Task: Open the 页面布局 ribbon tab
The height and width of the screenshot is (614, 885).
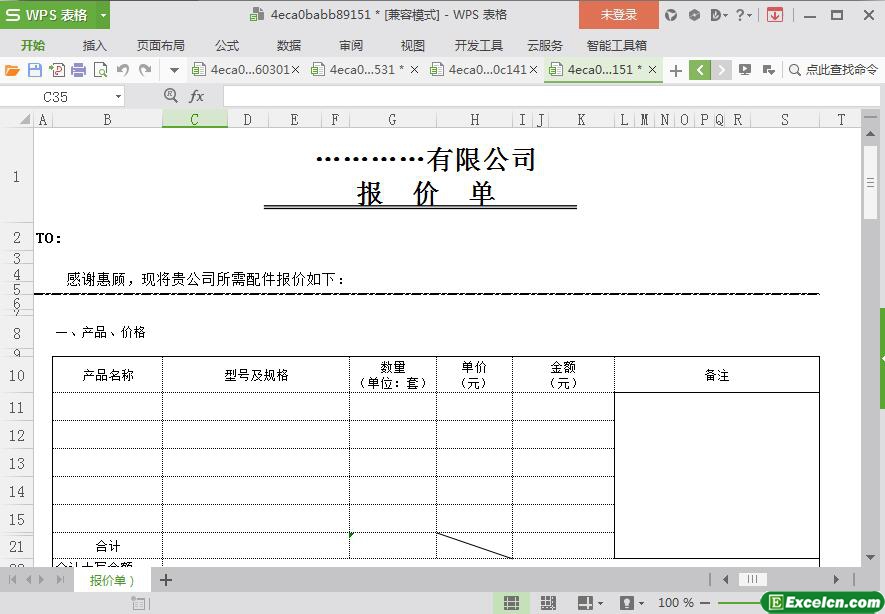Action: coord(161,45)
